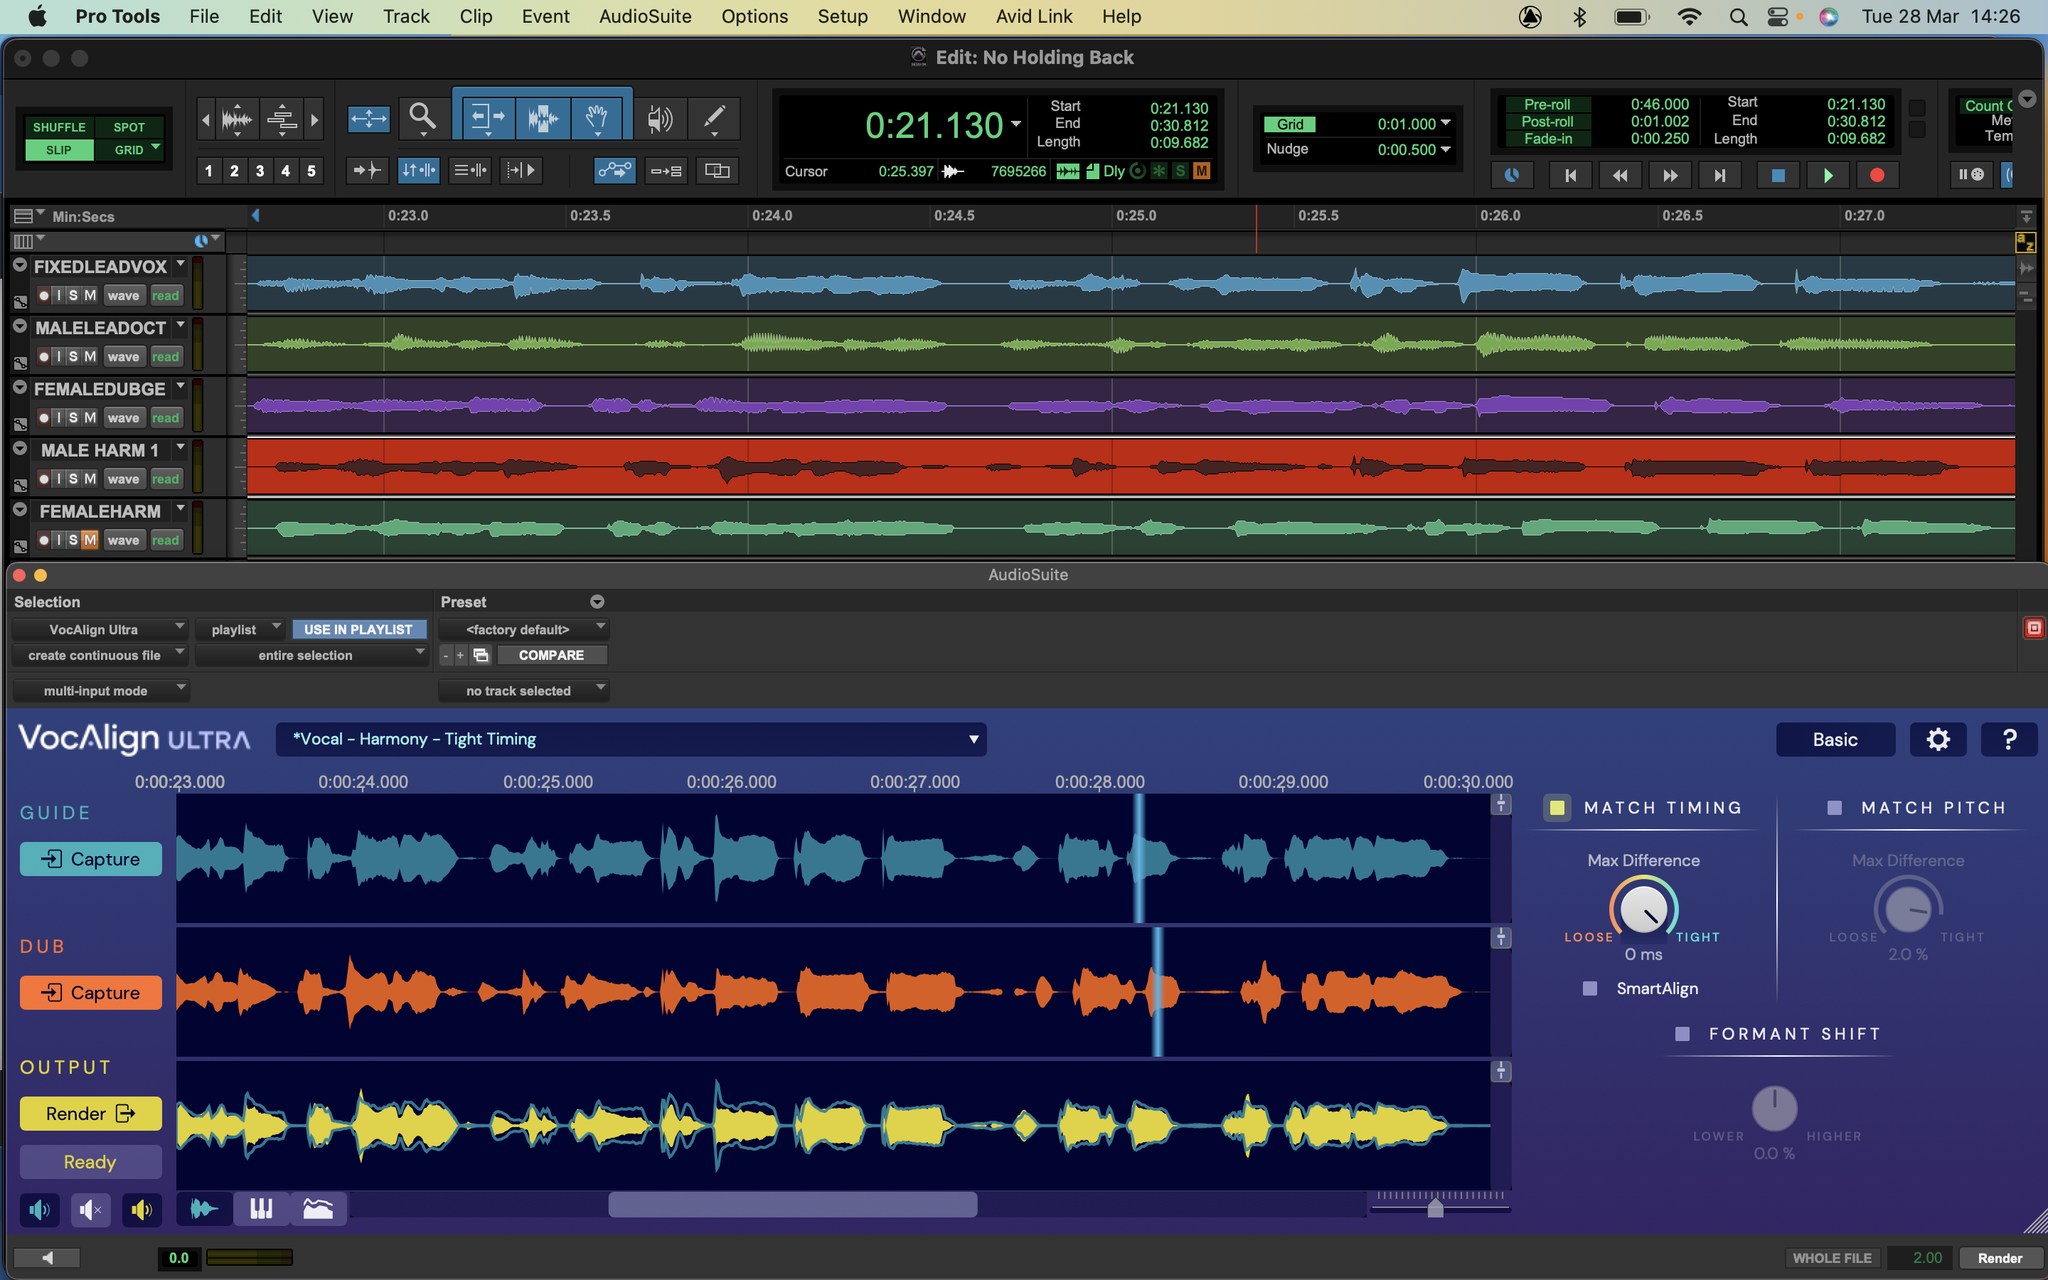2048x1280 pixels.
Task: Open the factory default preset menu
Action: (x=523, y=629)
